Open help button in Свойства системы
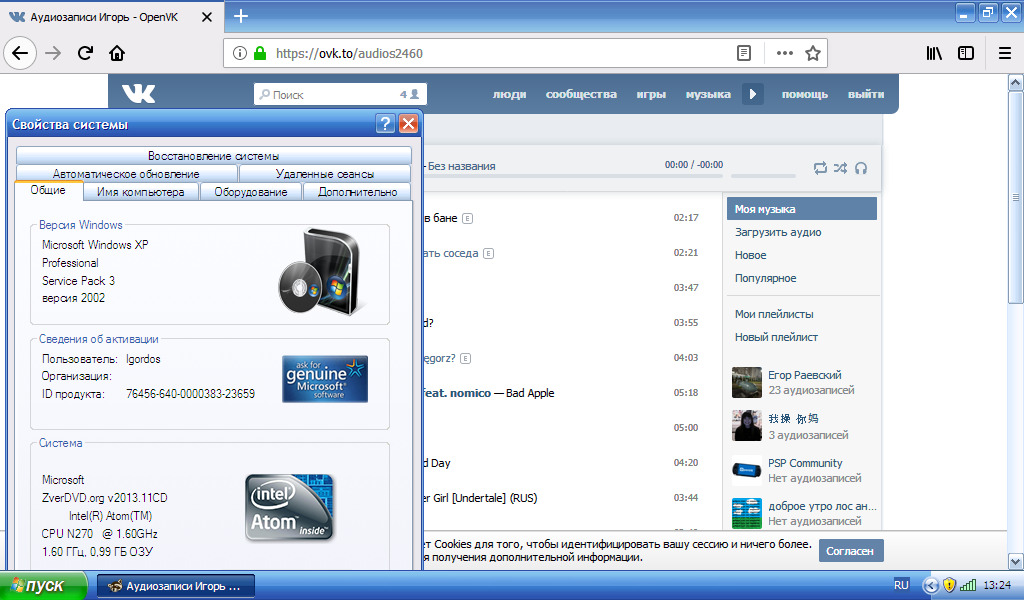Image resolution: width=1024 pixels, height=600 pixels. 385,123
